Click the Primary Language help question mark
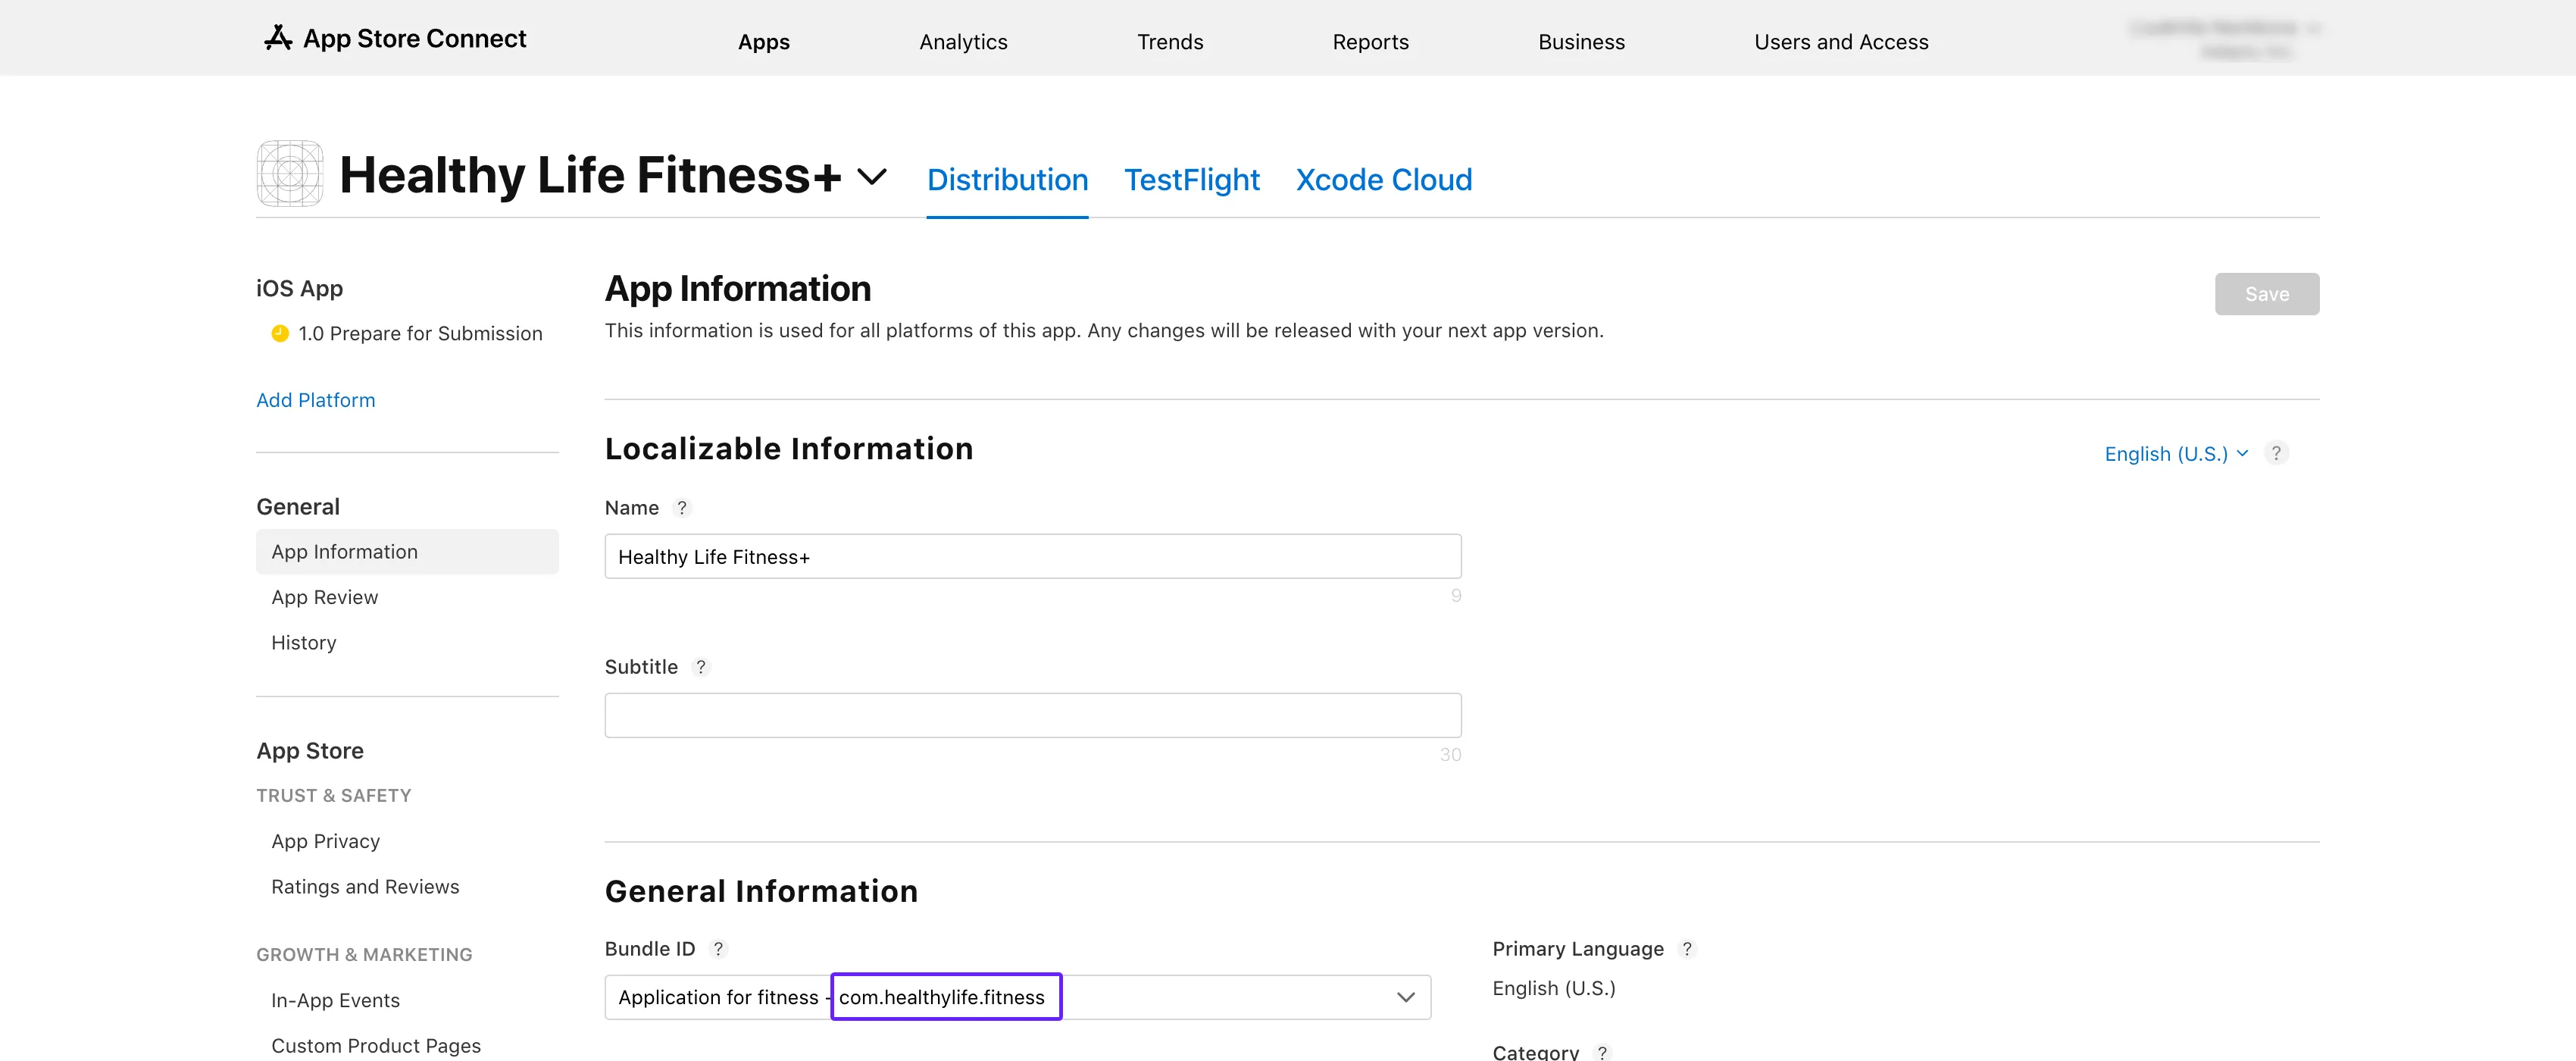This screenshot has height=1061, width=2576. (x=1687, y=949)
